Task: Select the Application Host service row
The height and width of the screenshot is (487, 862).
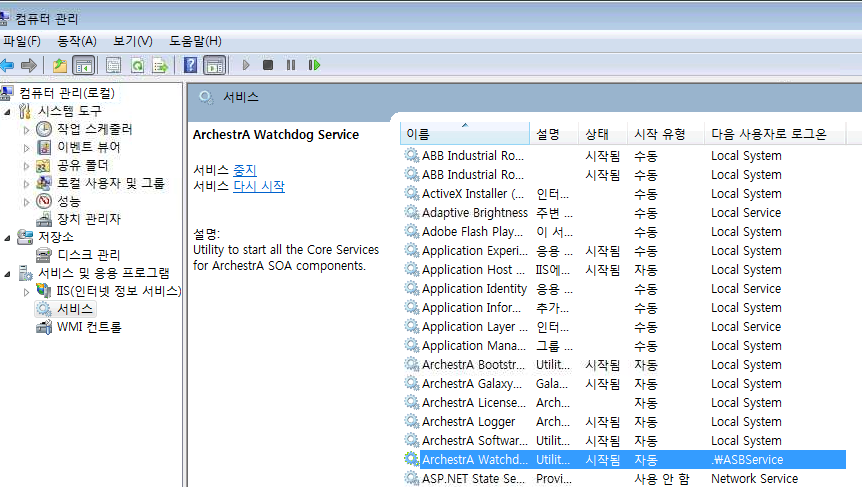Action: (x=624, y=270)
